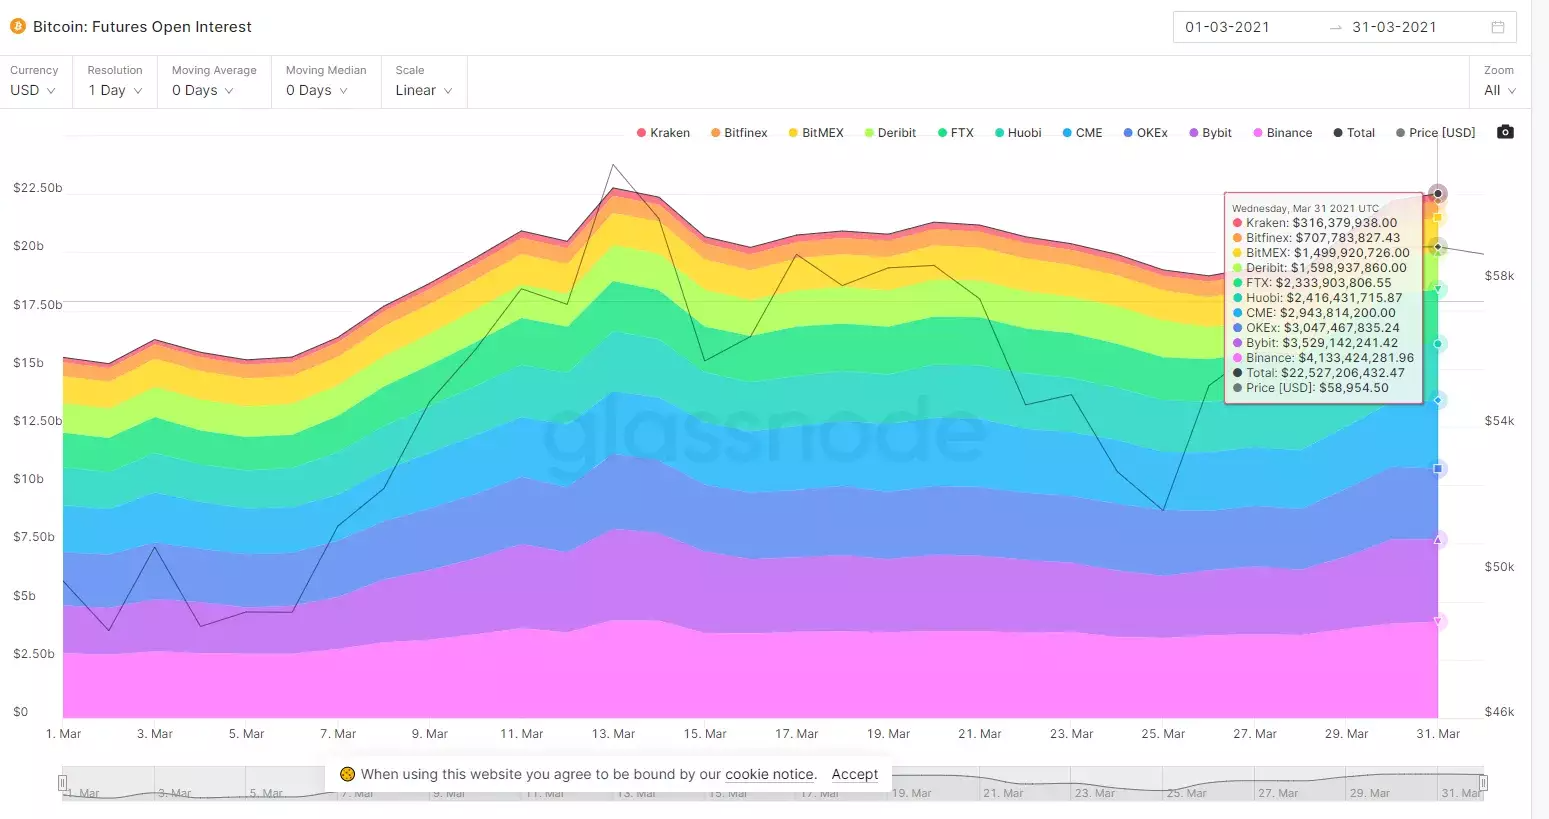Click the Total marker point on Mar 31

pyautogui.click(x=1438, y=194)
